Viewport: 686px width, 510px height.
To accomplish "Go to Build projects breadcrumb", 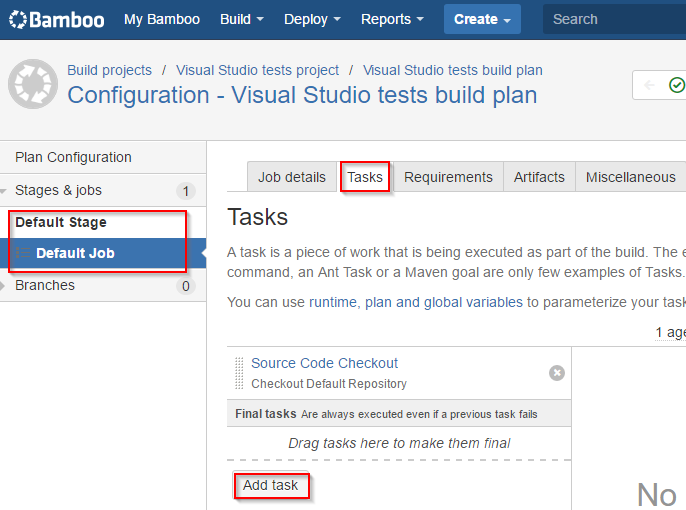I will coord(109,70).
